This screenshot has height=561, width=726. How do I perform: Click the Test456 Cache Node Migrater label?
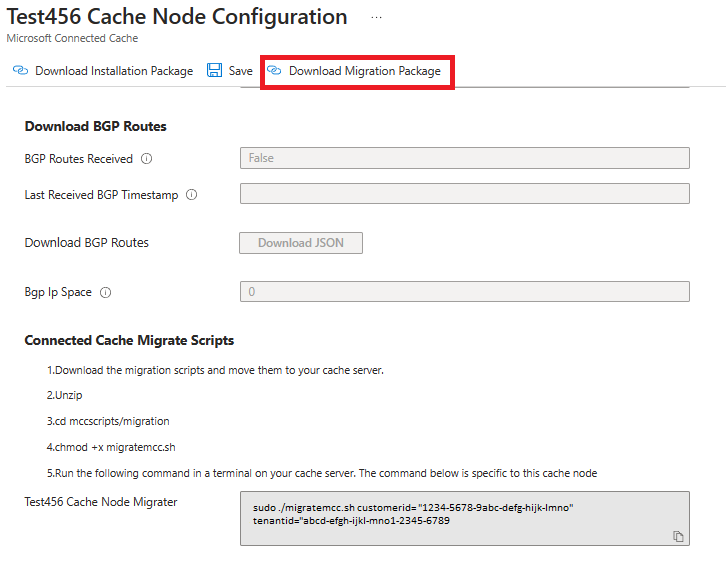tap(101, 501)
